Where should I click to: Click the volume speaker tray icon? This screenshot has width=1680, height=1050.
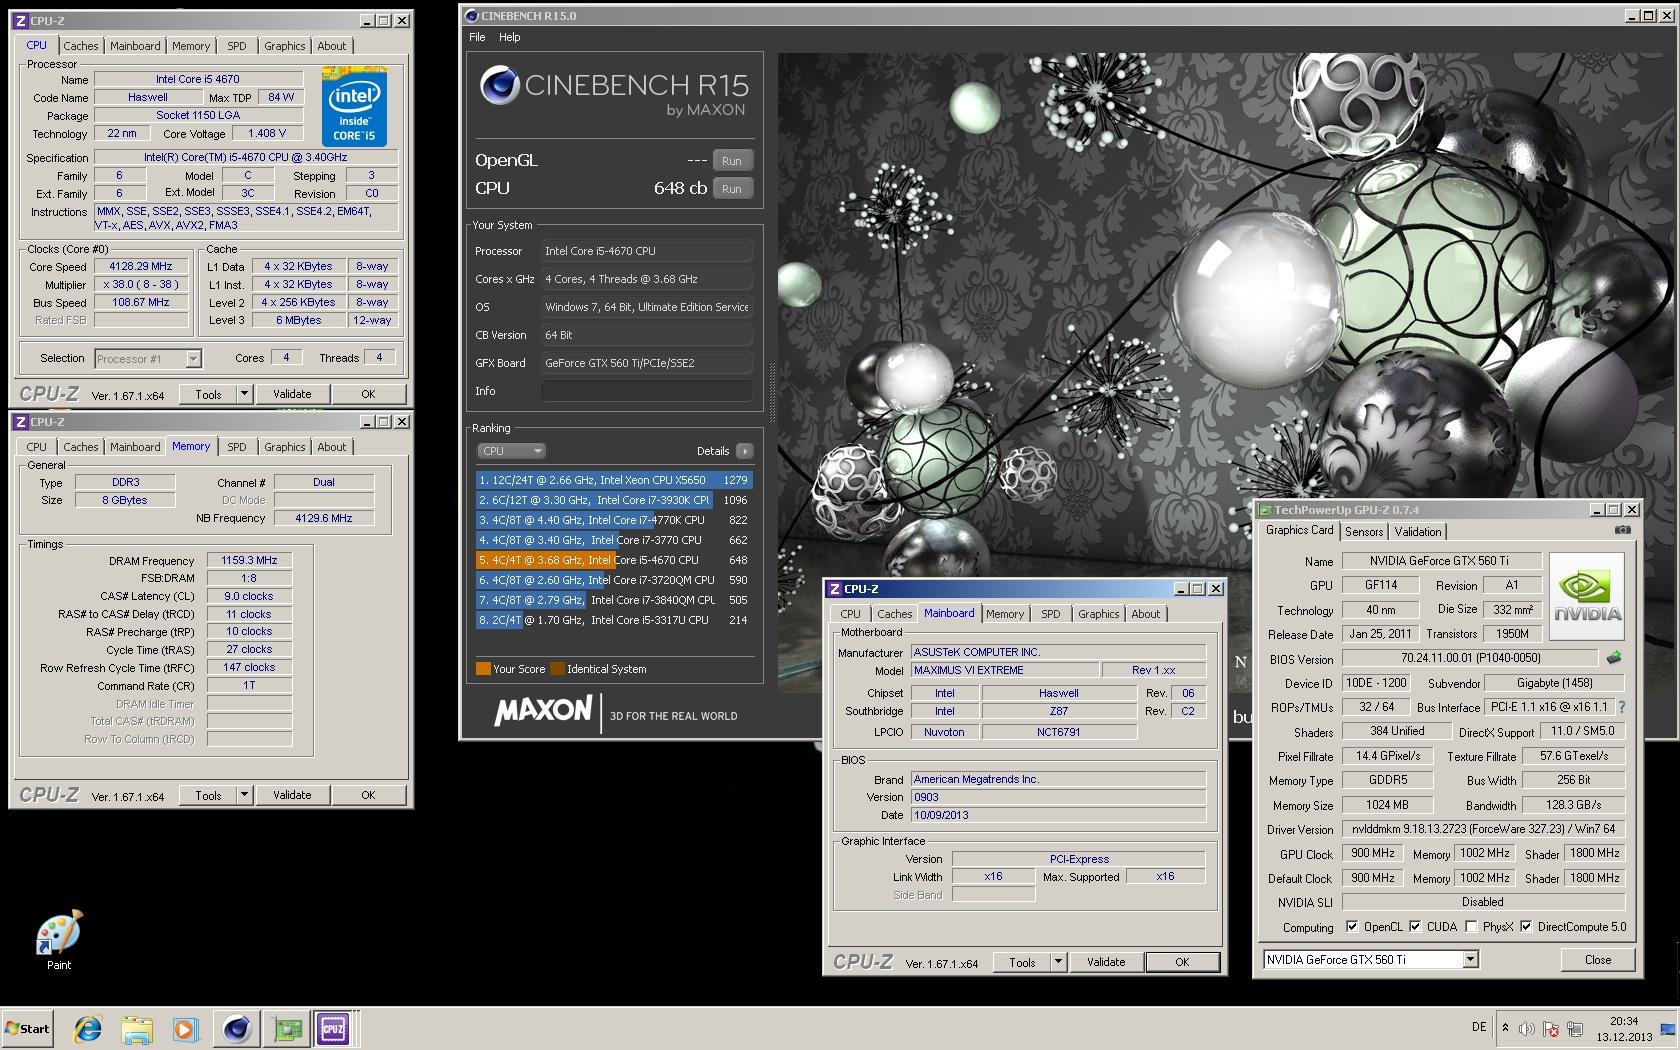[x=1527, y=1029]
